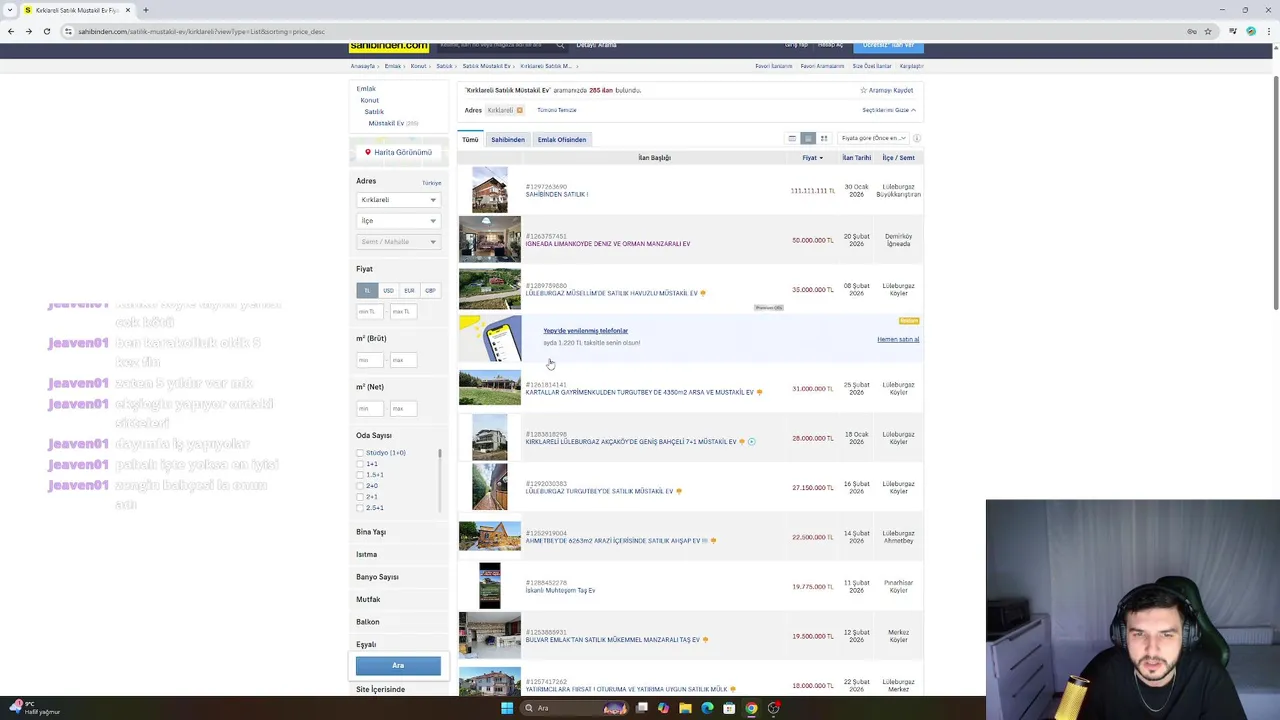Click the max field under m² (Brüt)
This screenshot has height=720, width=1280.
403,360
